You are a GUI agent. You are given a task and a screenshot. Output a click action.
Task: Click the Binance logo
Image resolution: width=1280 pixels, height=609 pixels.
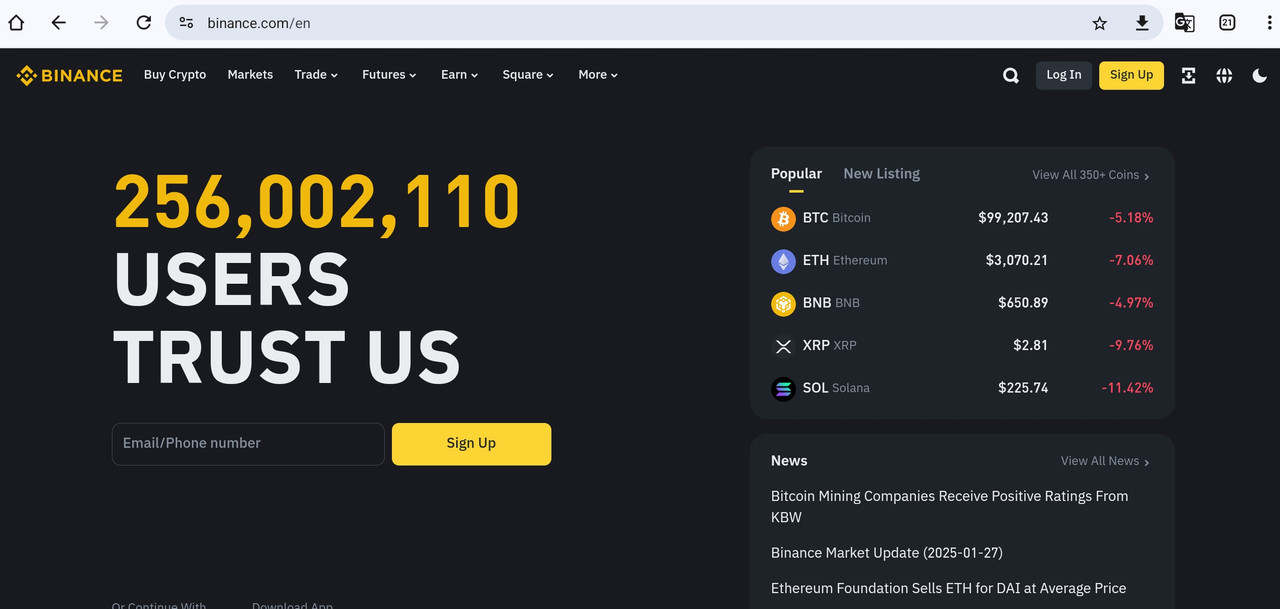69,75
